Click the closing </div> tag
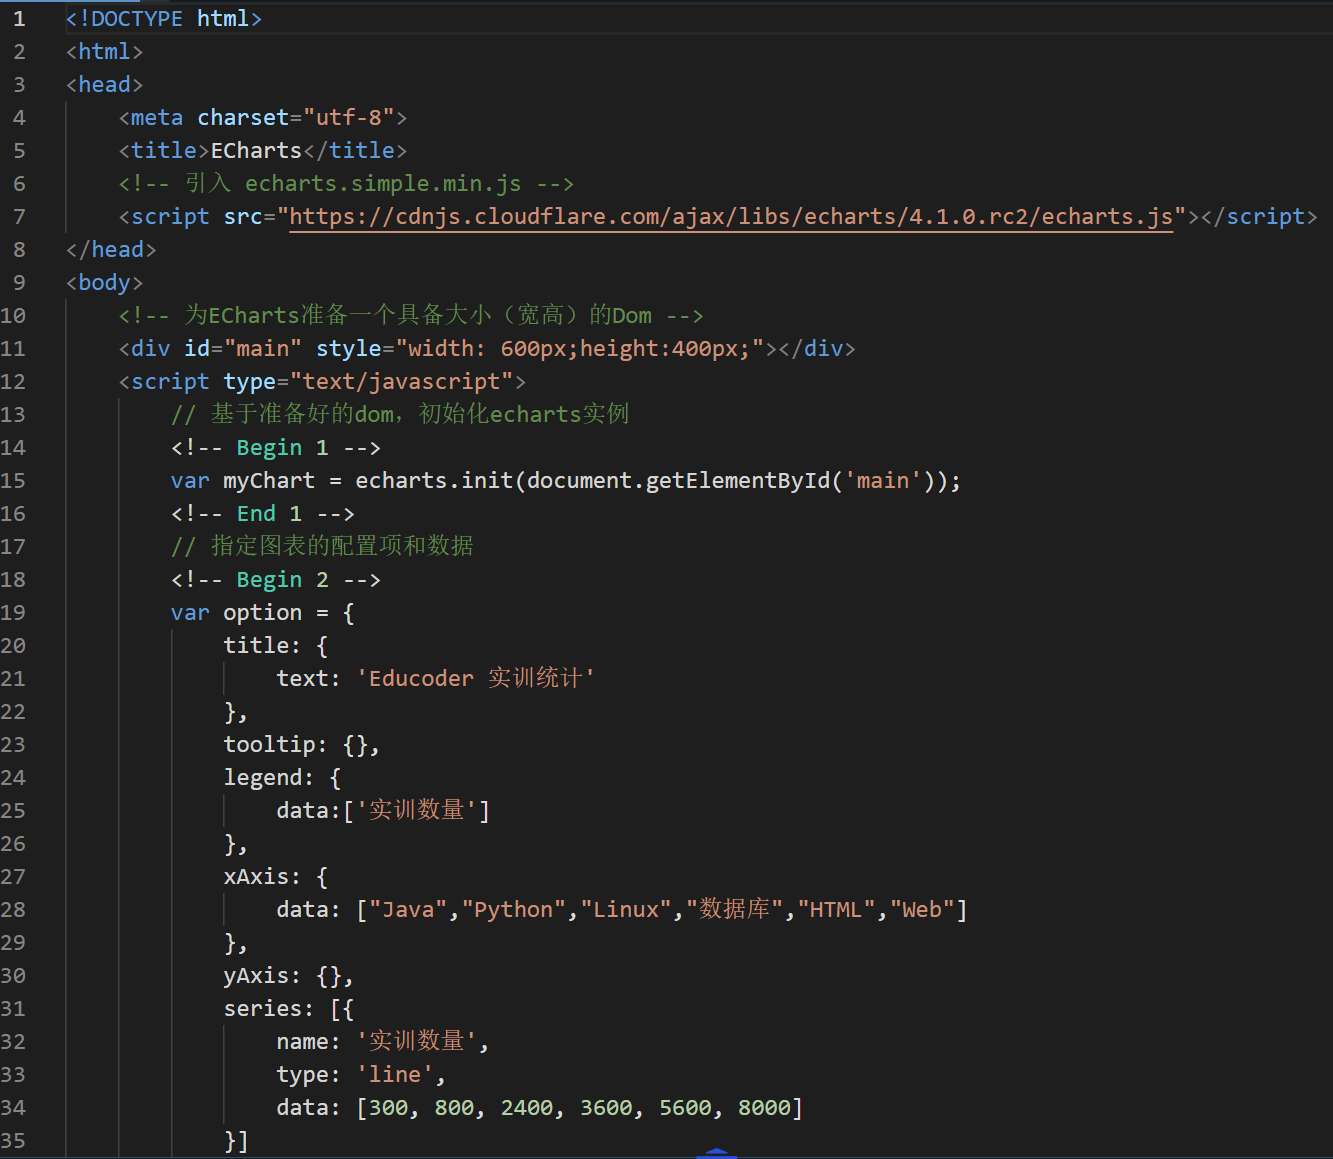The image size is (1333, 1159). point(817,349)
